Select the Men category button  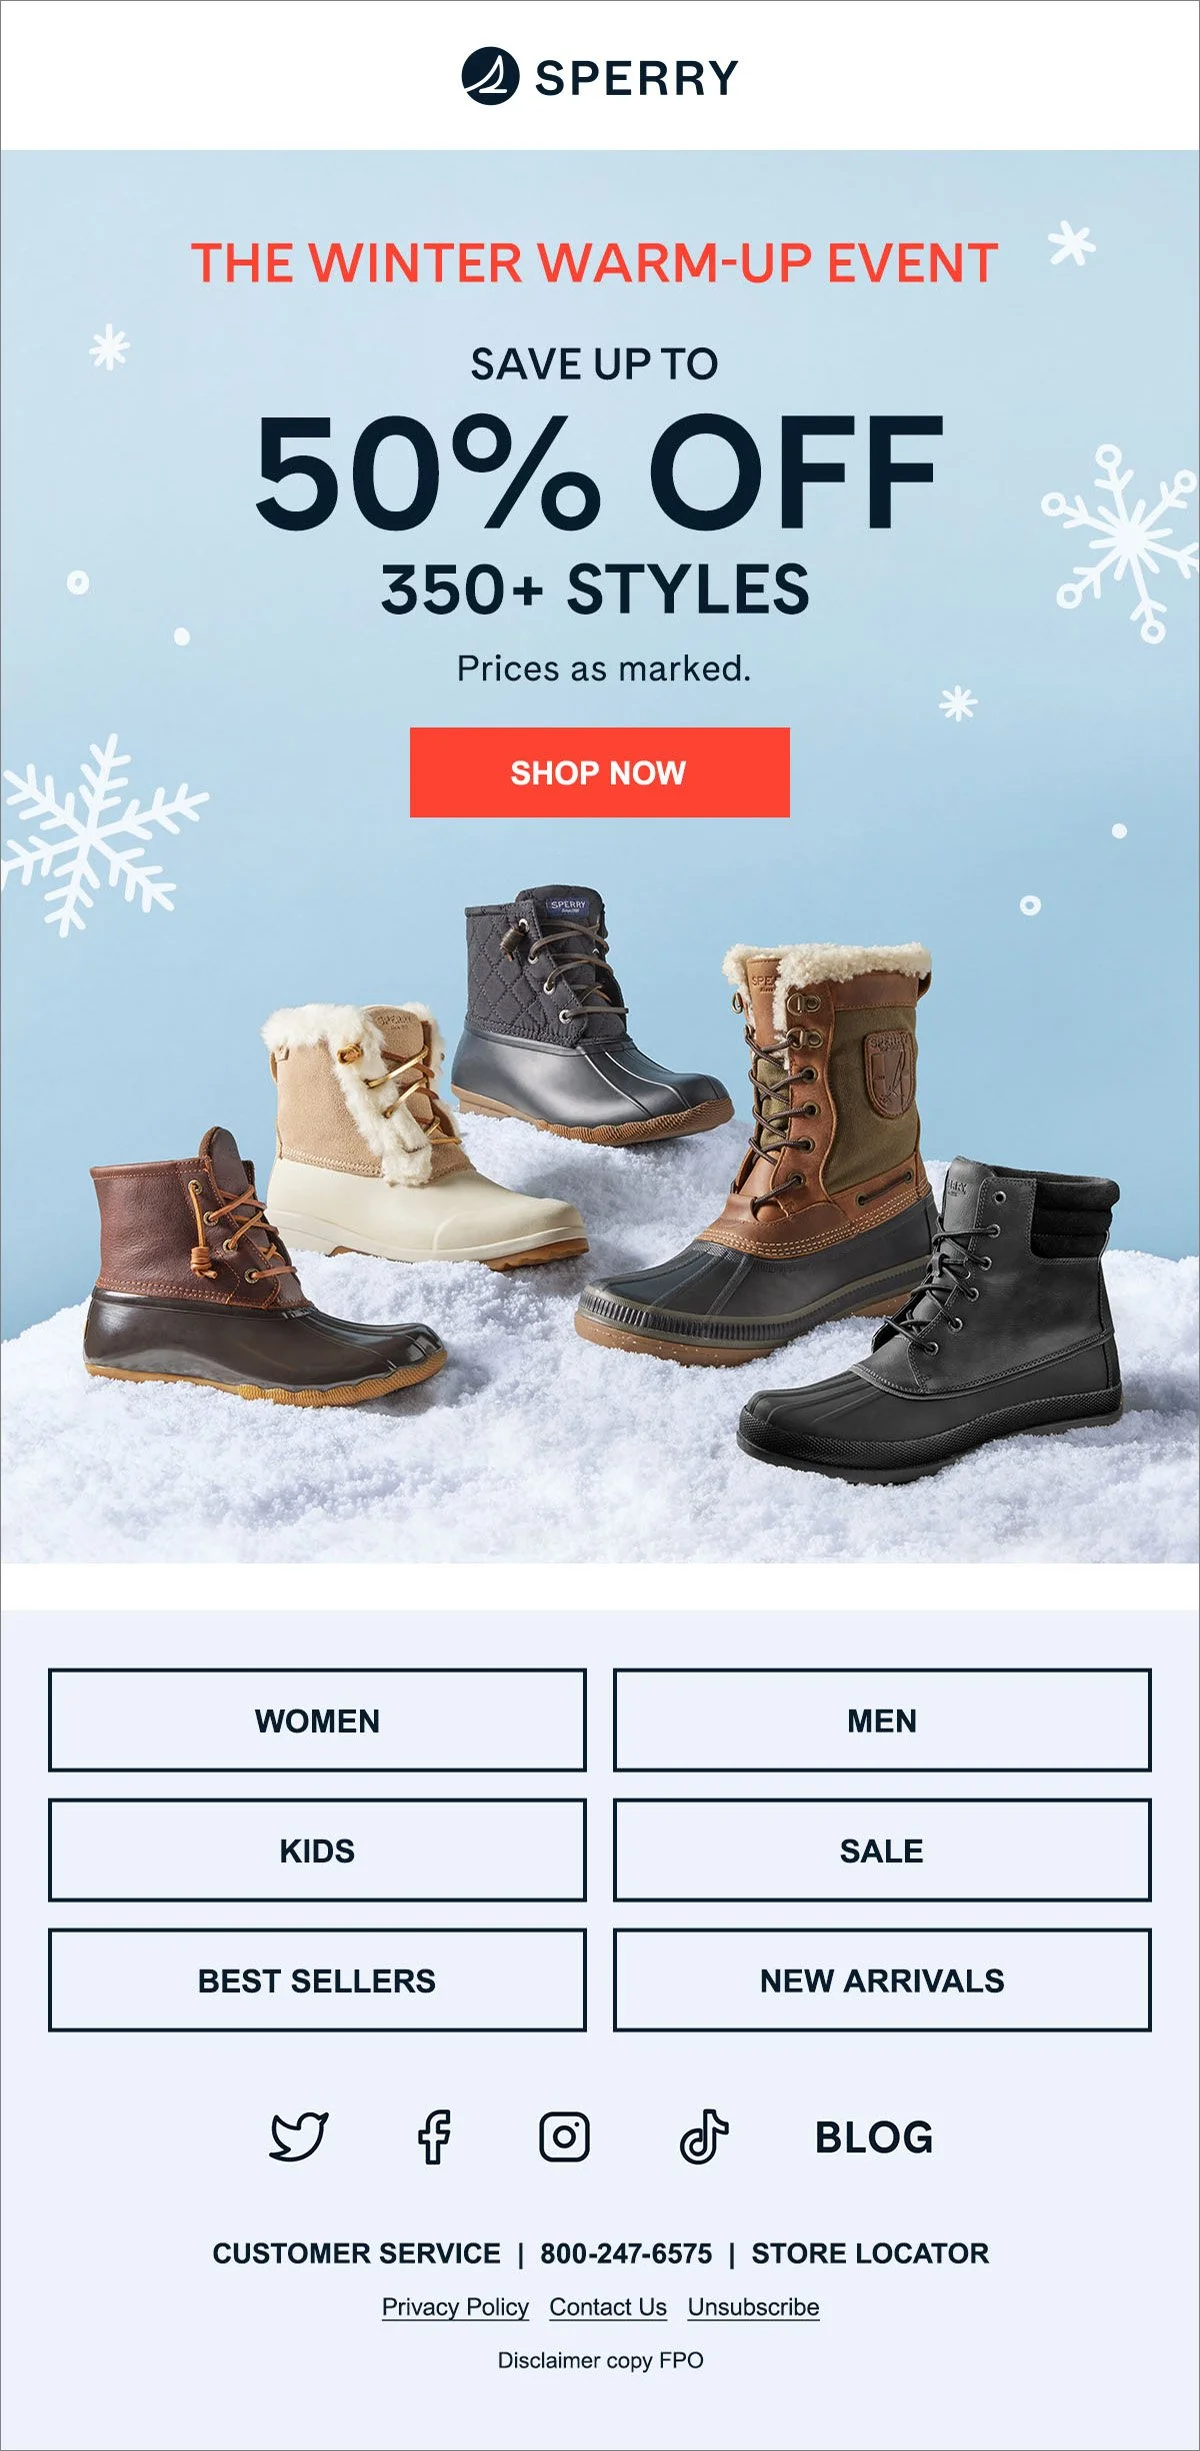882,1720
